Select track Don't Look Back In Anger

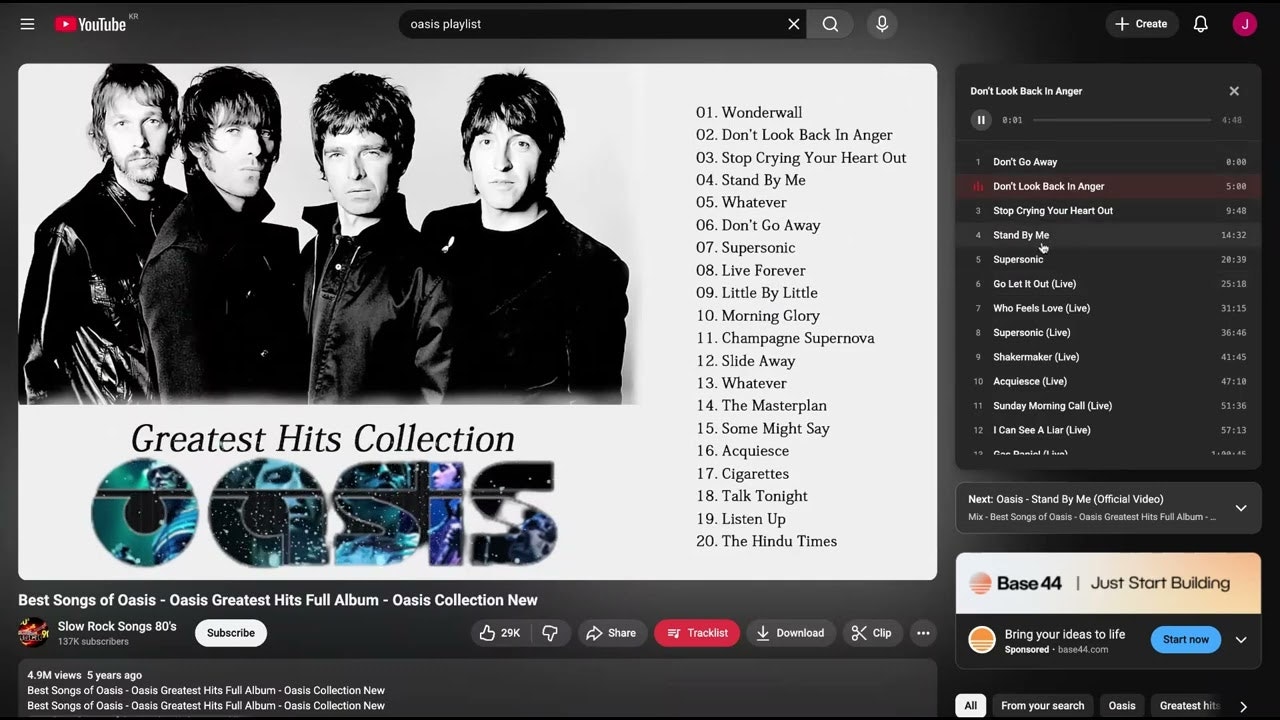tap(1108, 186)
